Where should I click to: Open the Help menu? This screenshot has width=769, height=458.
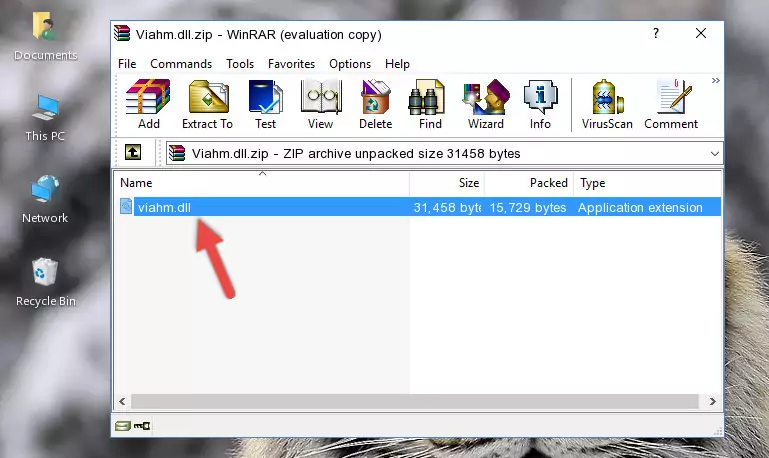(397, 64)
